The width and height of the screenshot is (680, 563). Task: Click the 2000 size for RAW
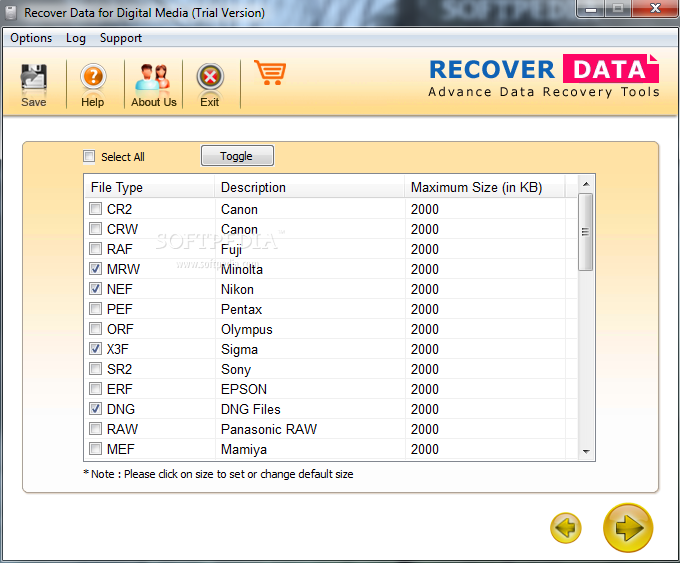425,429
